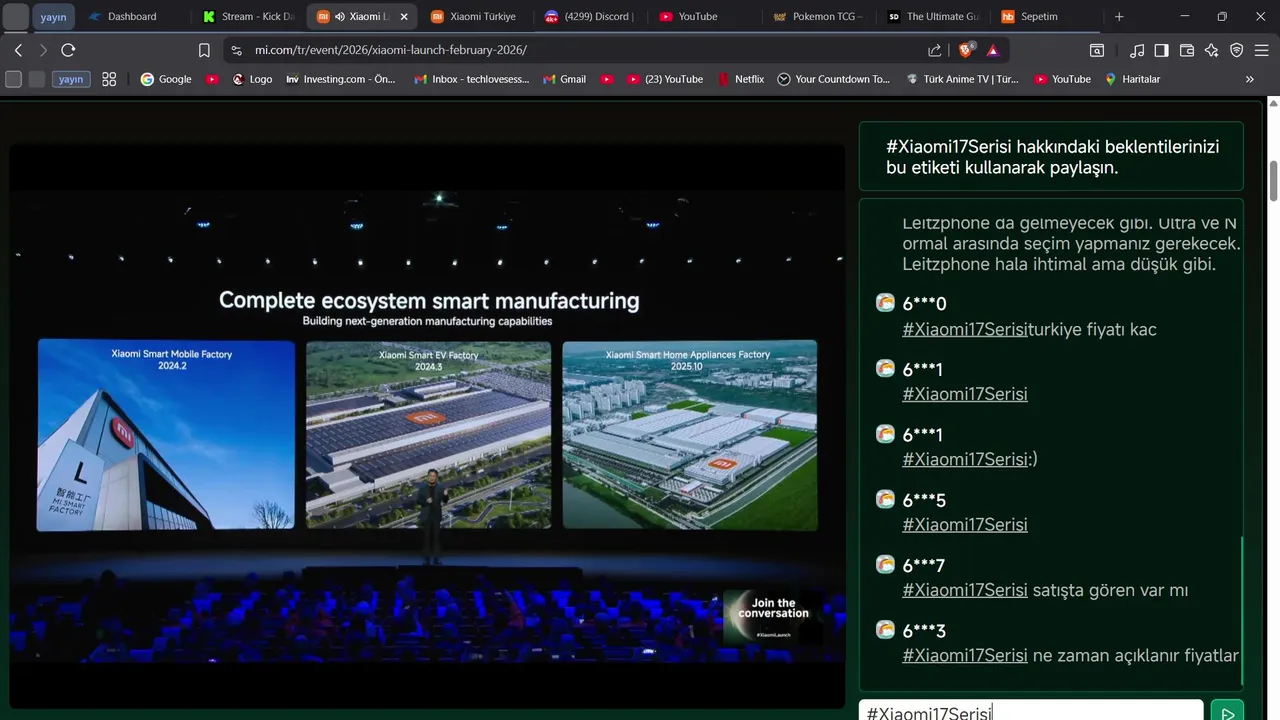Bookmark this page with the bookmark icon
This screenshot has height=720, width=1280.
(x=204, y=50)
